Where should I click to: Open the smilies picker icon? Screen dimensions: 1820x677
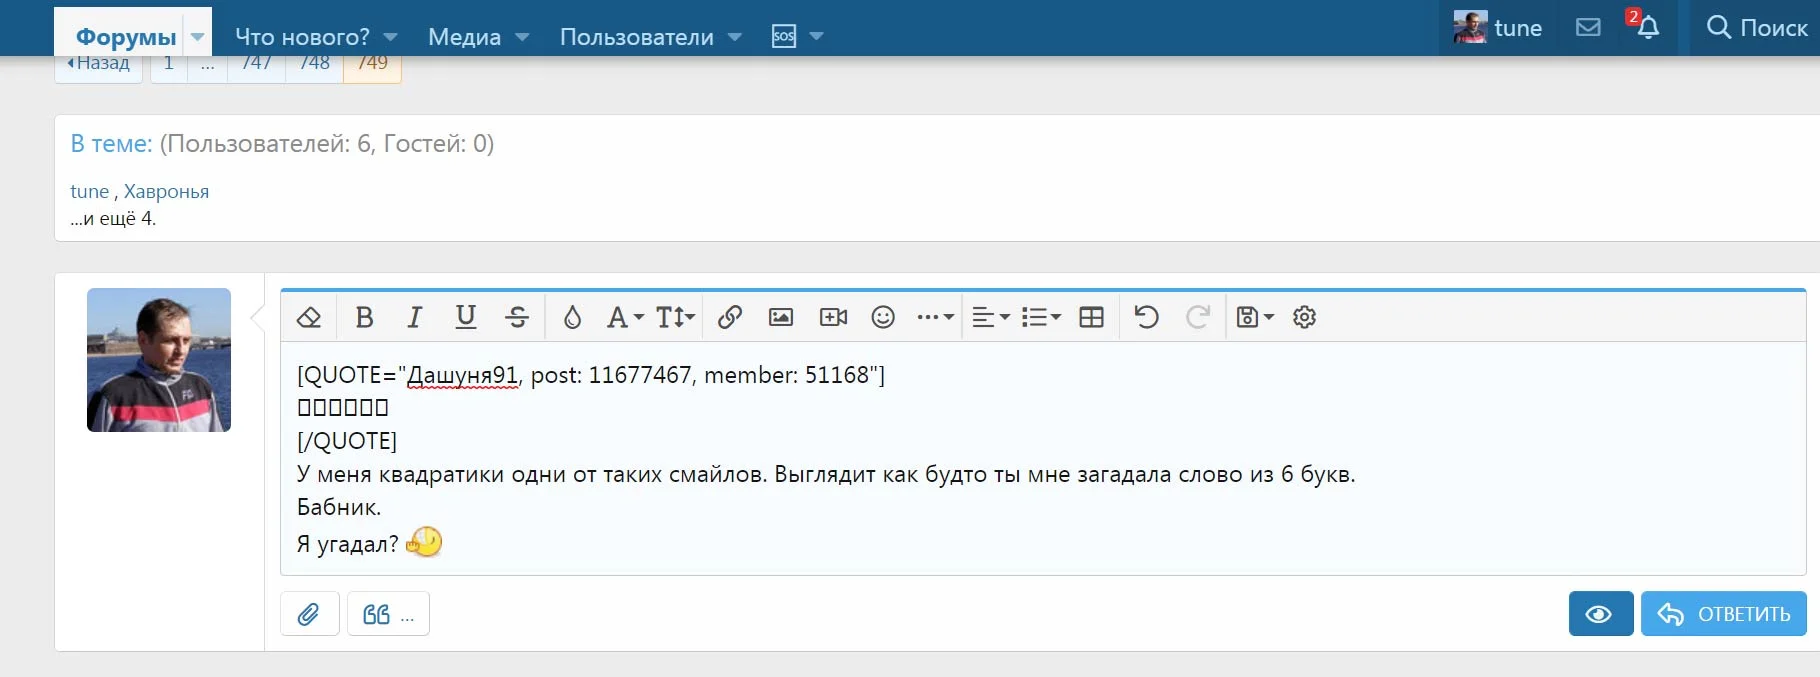click(883, 318)
